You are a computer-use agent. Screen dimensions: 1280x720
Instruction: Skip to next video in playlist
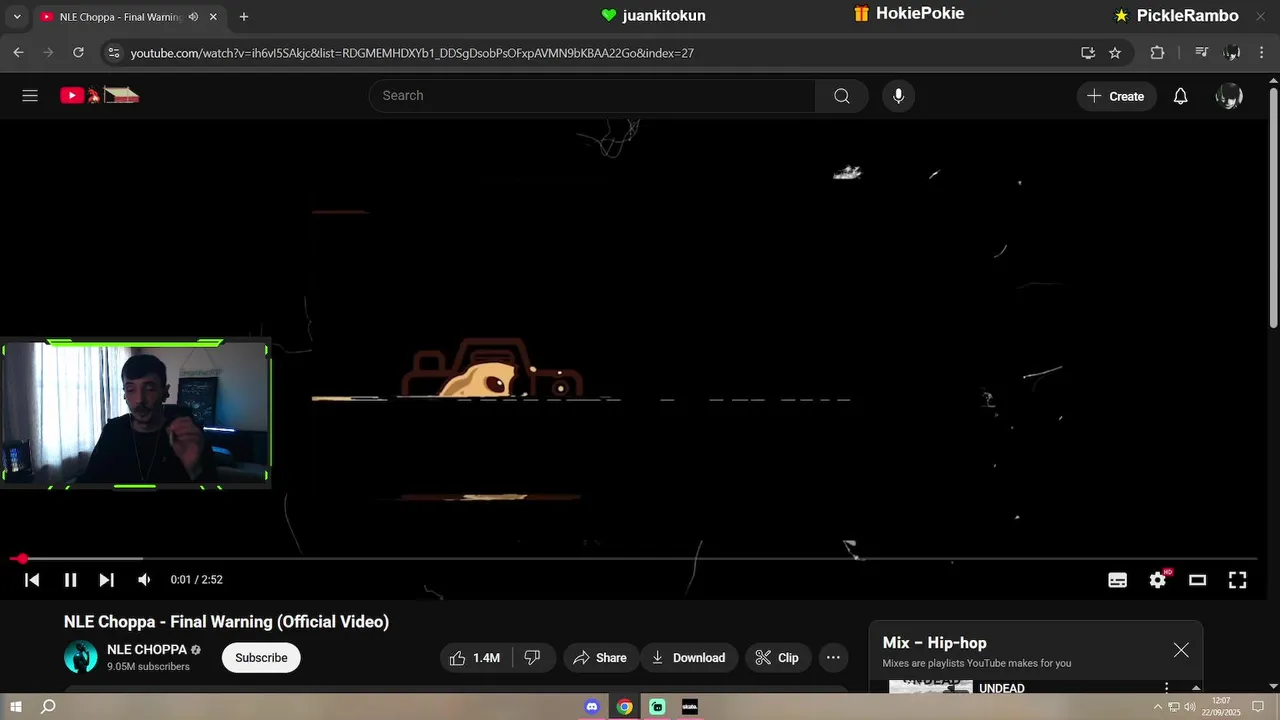107,580
